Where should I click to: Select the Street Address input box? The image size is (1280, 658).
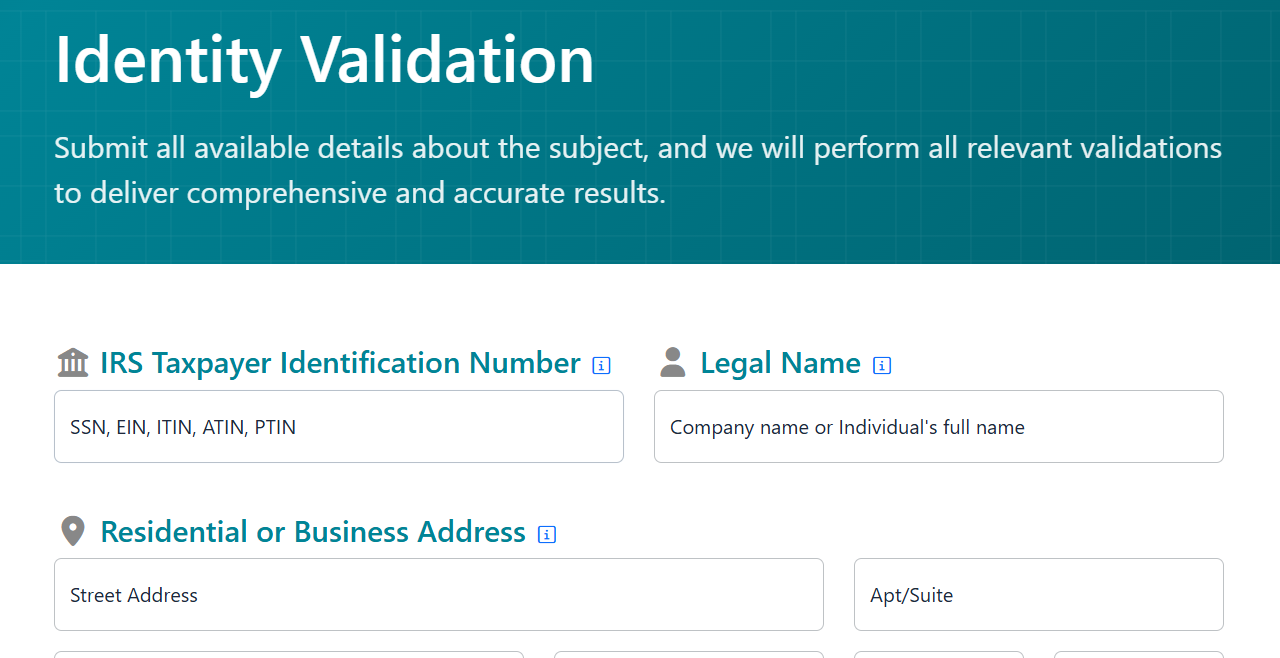tap(439, 595)
